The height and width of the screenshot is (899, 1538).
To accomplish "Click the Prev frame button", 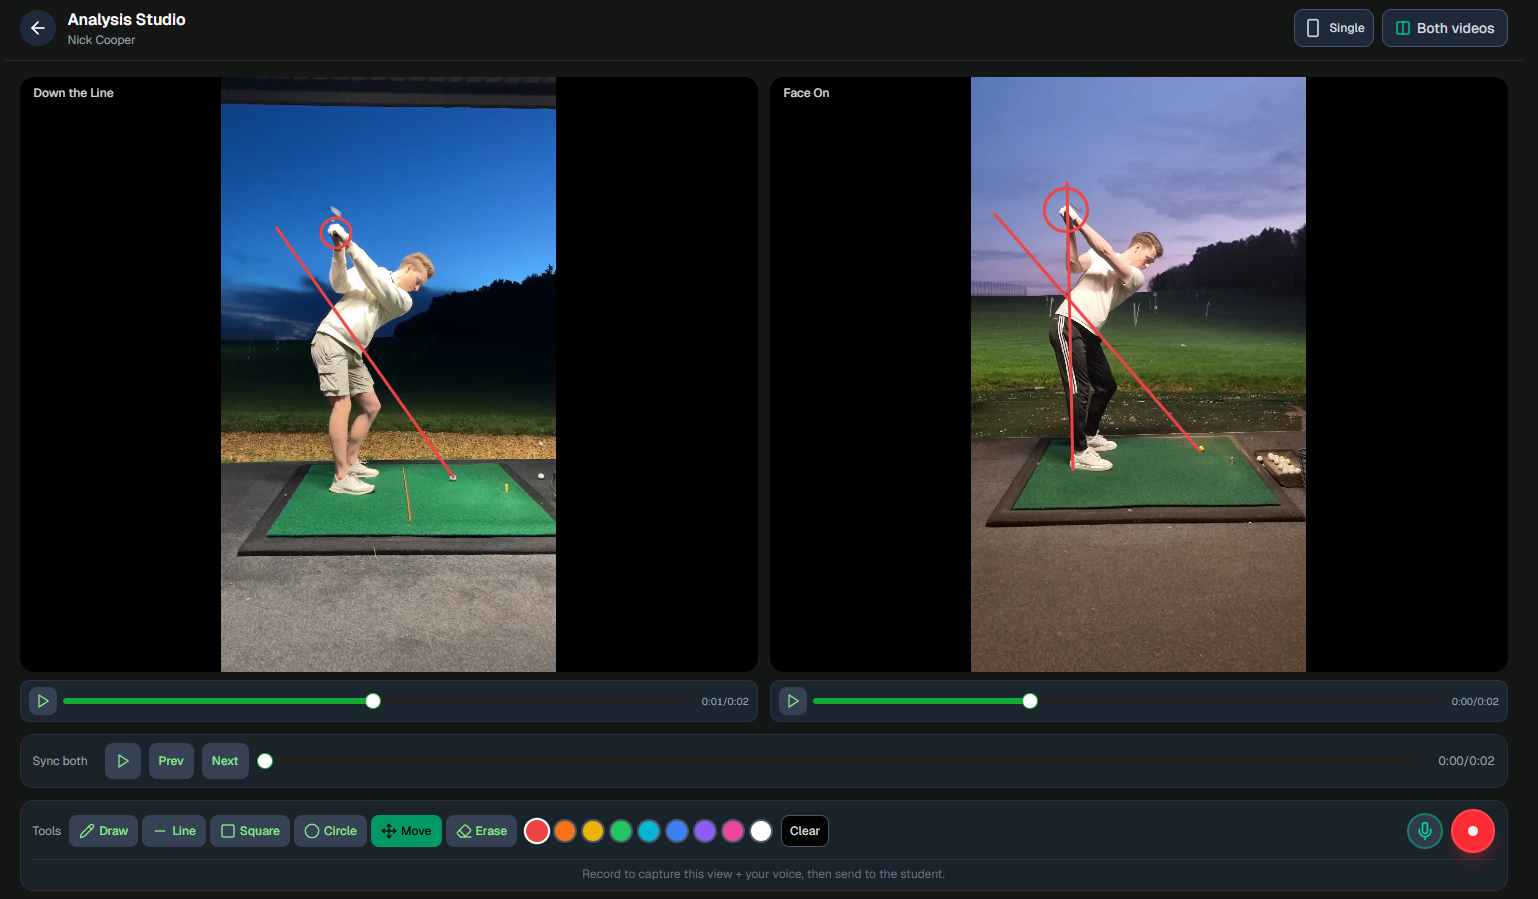I will [170, 760].
